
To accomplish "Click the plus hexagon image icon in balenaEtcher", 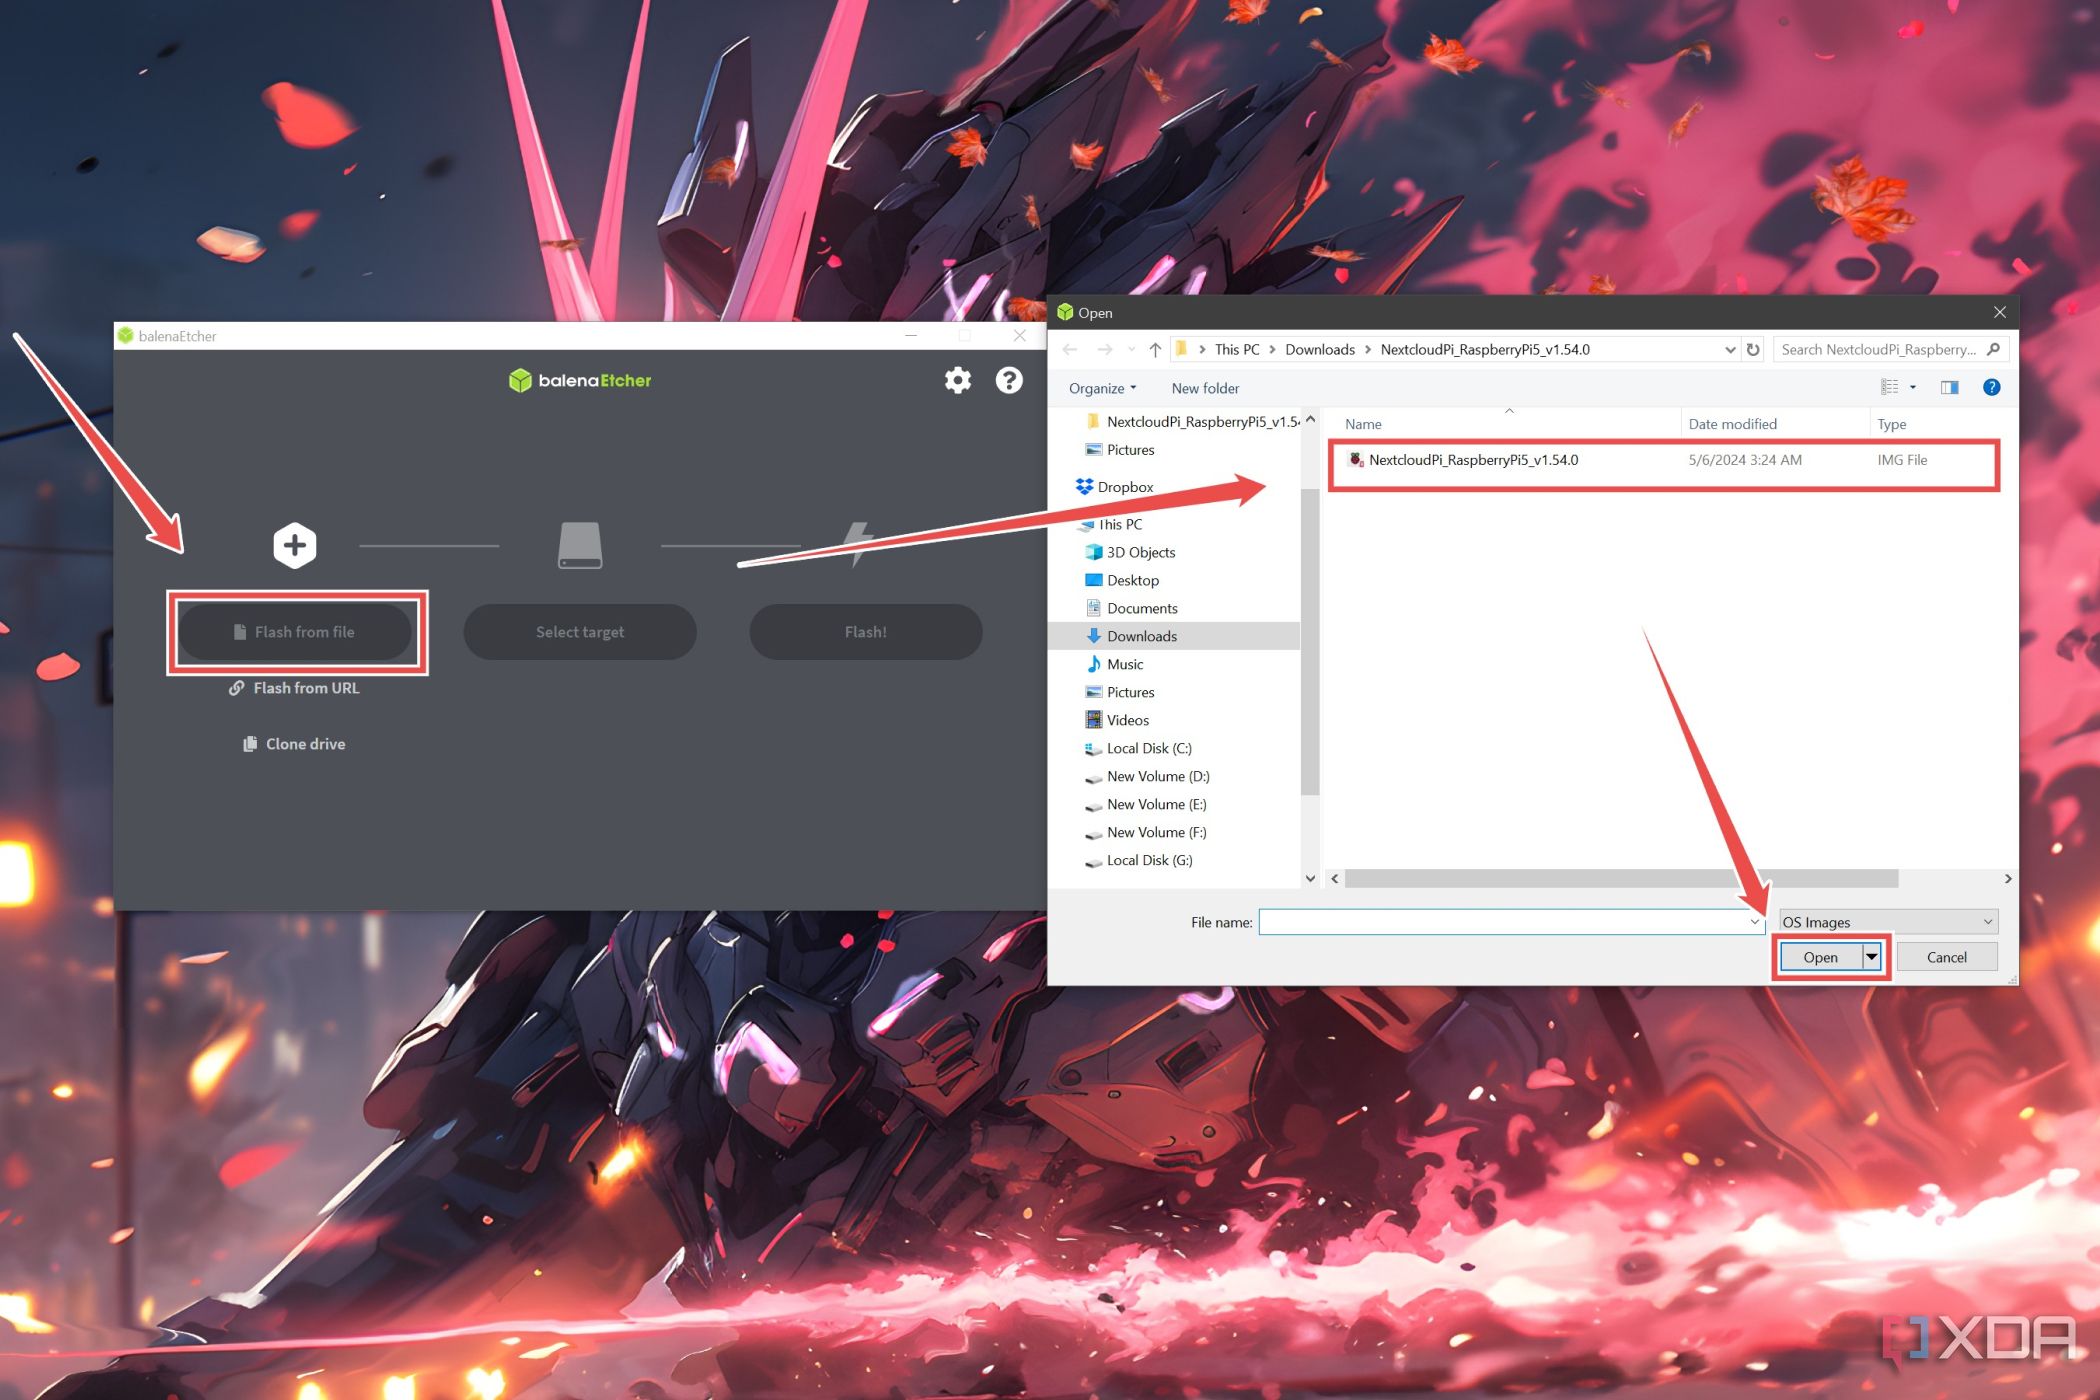I will (x=295, y=545).
